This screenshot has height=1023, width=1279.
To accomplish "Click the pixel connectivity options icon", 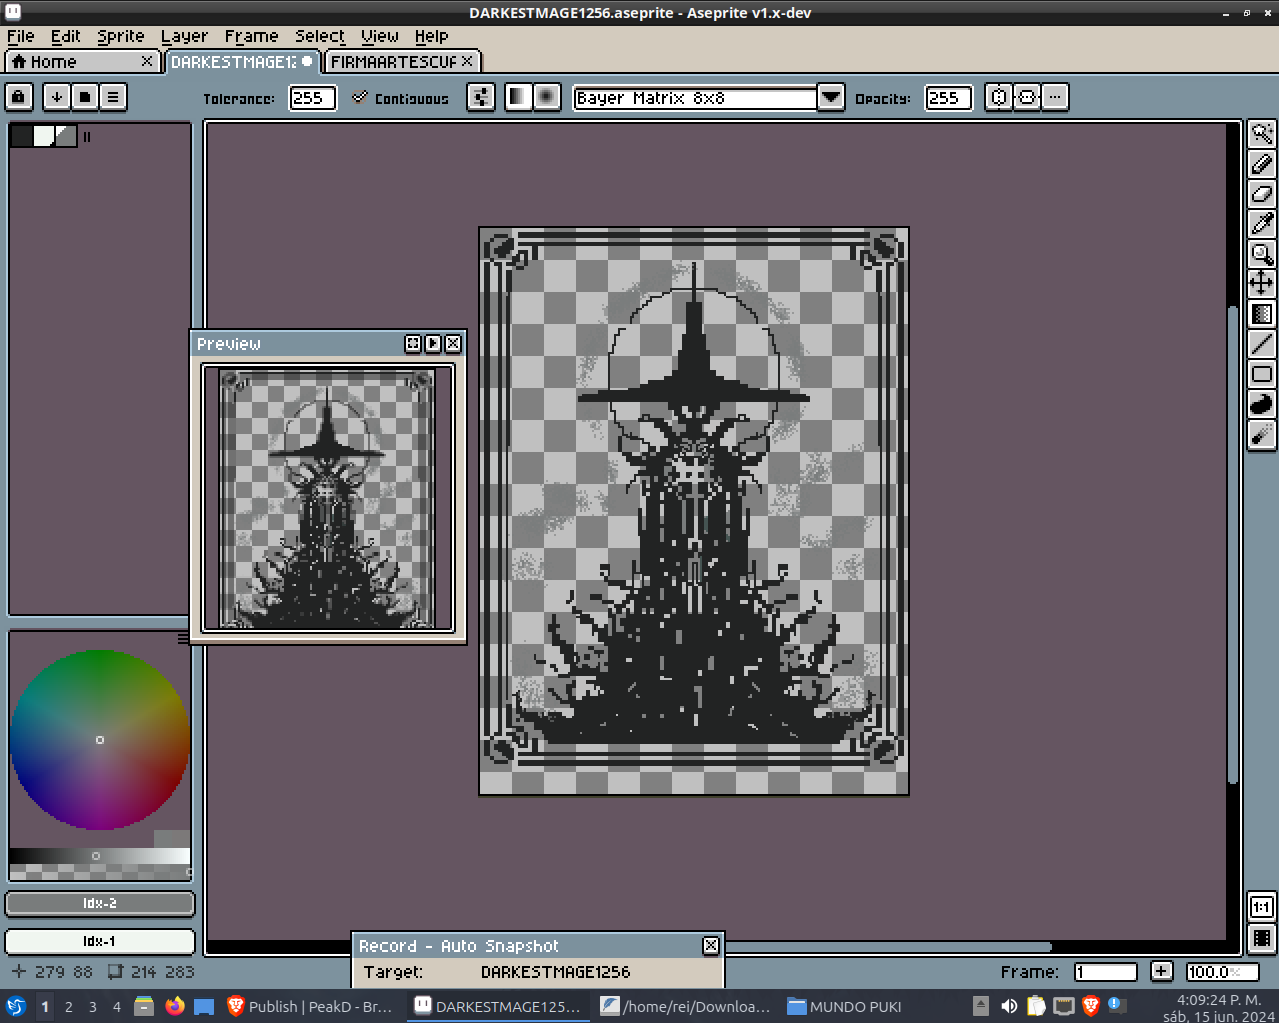I will coord(481,97).
